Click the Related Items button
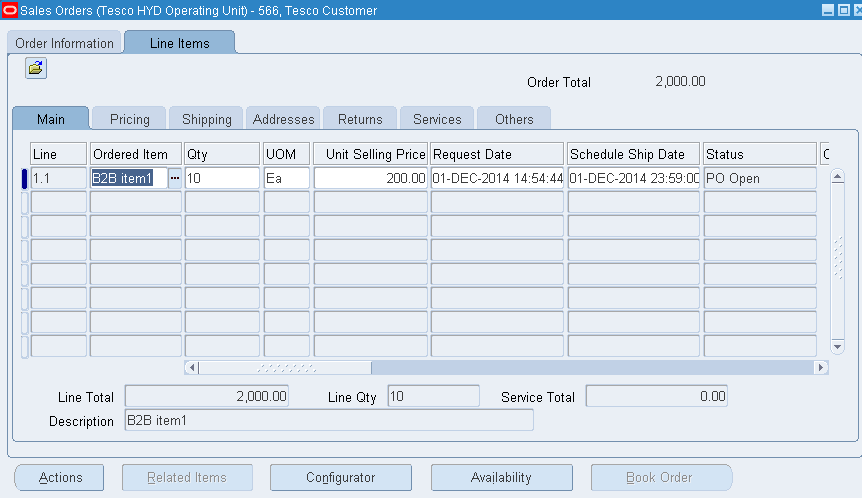This screenshot has width=862, height=498. point(187,477)
